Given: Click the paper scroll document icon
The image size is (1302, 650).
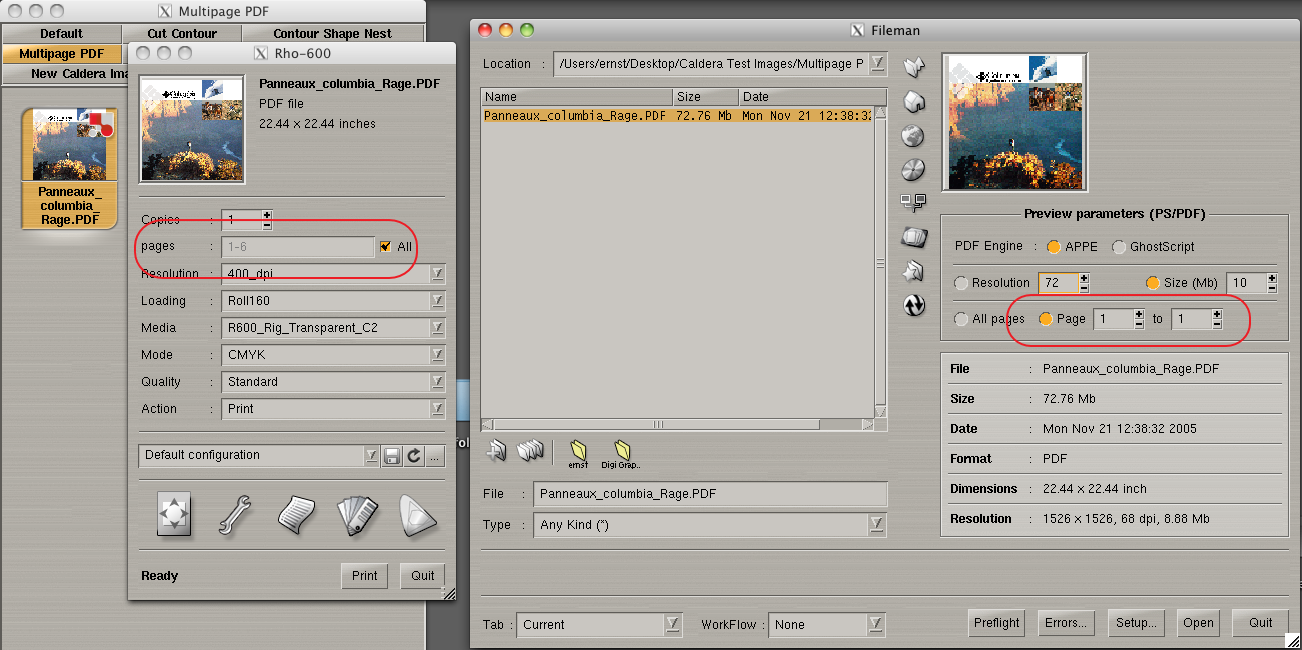Looking at the screenshot, I should (x=295, y=514).
